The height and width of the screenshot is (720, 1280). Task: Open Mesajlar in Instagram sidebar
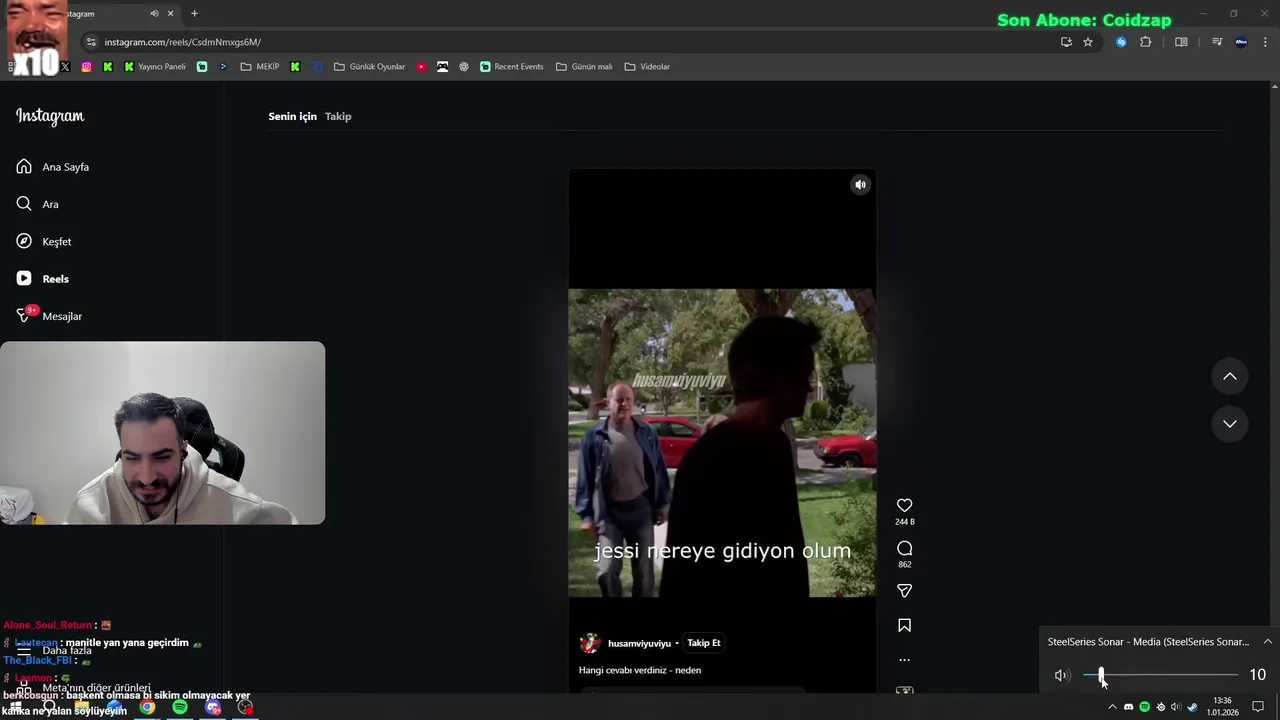(x=50, y=316)
